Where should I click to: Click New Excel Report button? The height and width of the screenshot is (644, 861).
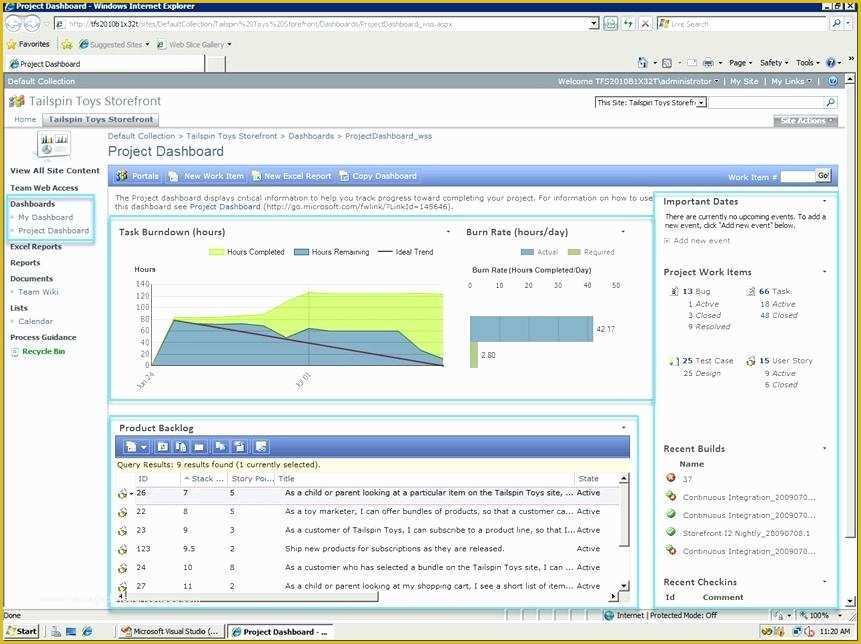point(292,176)
